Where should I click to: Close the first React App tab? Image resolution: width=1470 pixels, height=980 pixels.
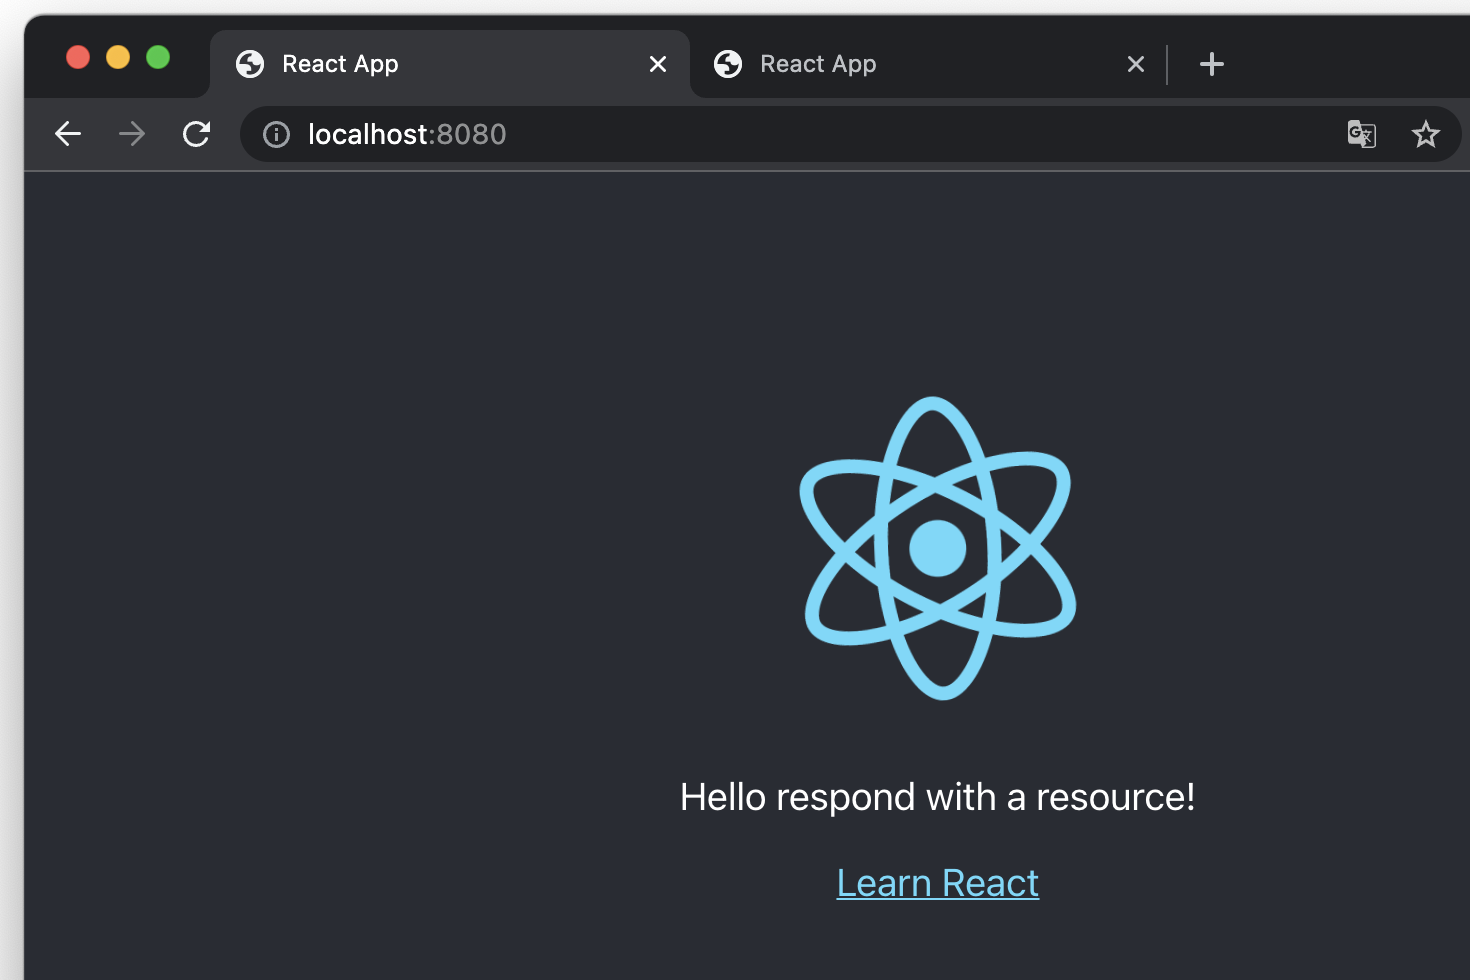click(658, 64)
